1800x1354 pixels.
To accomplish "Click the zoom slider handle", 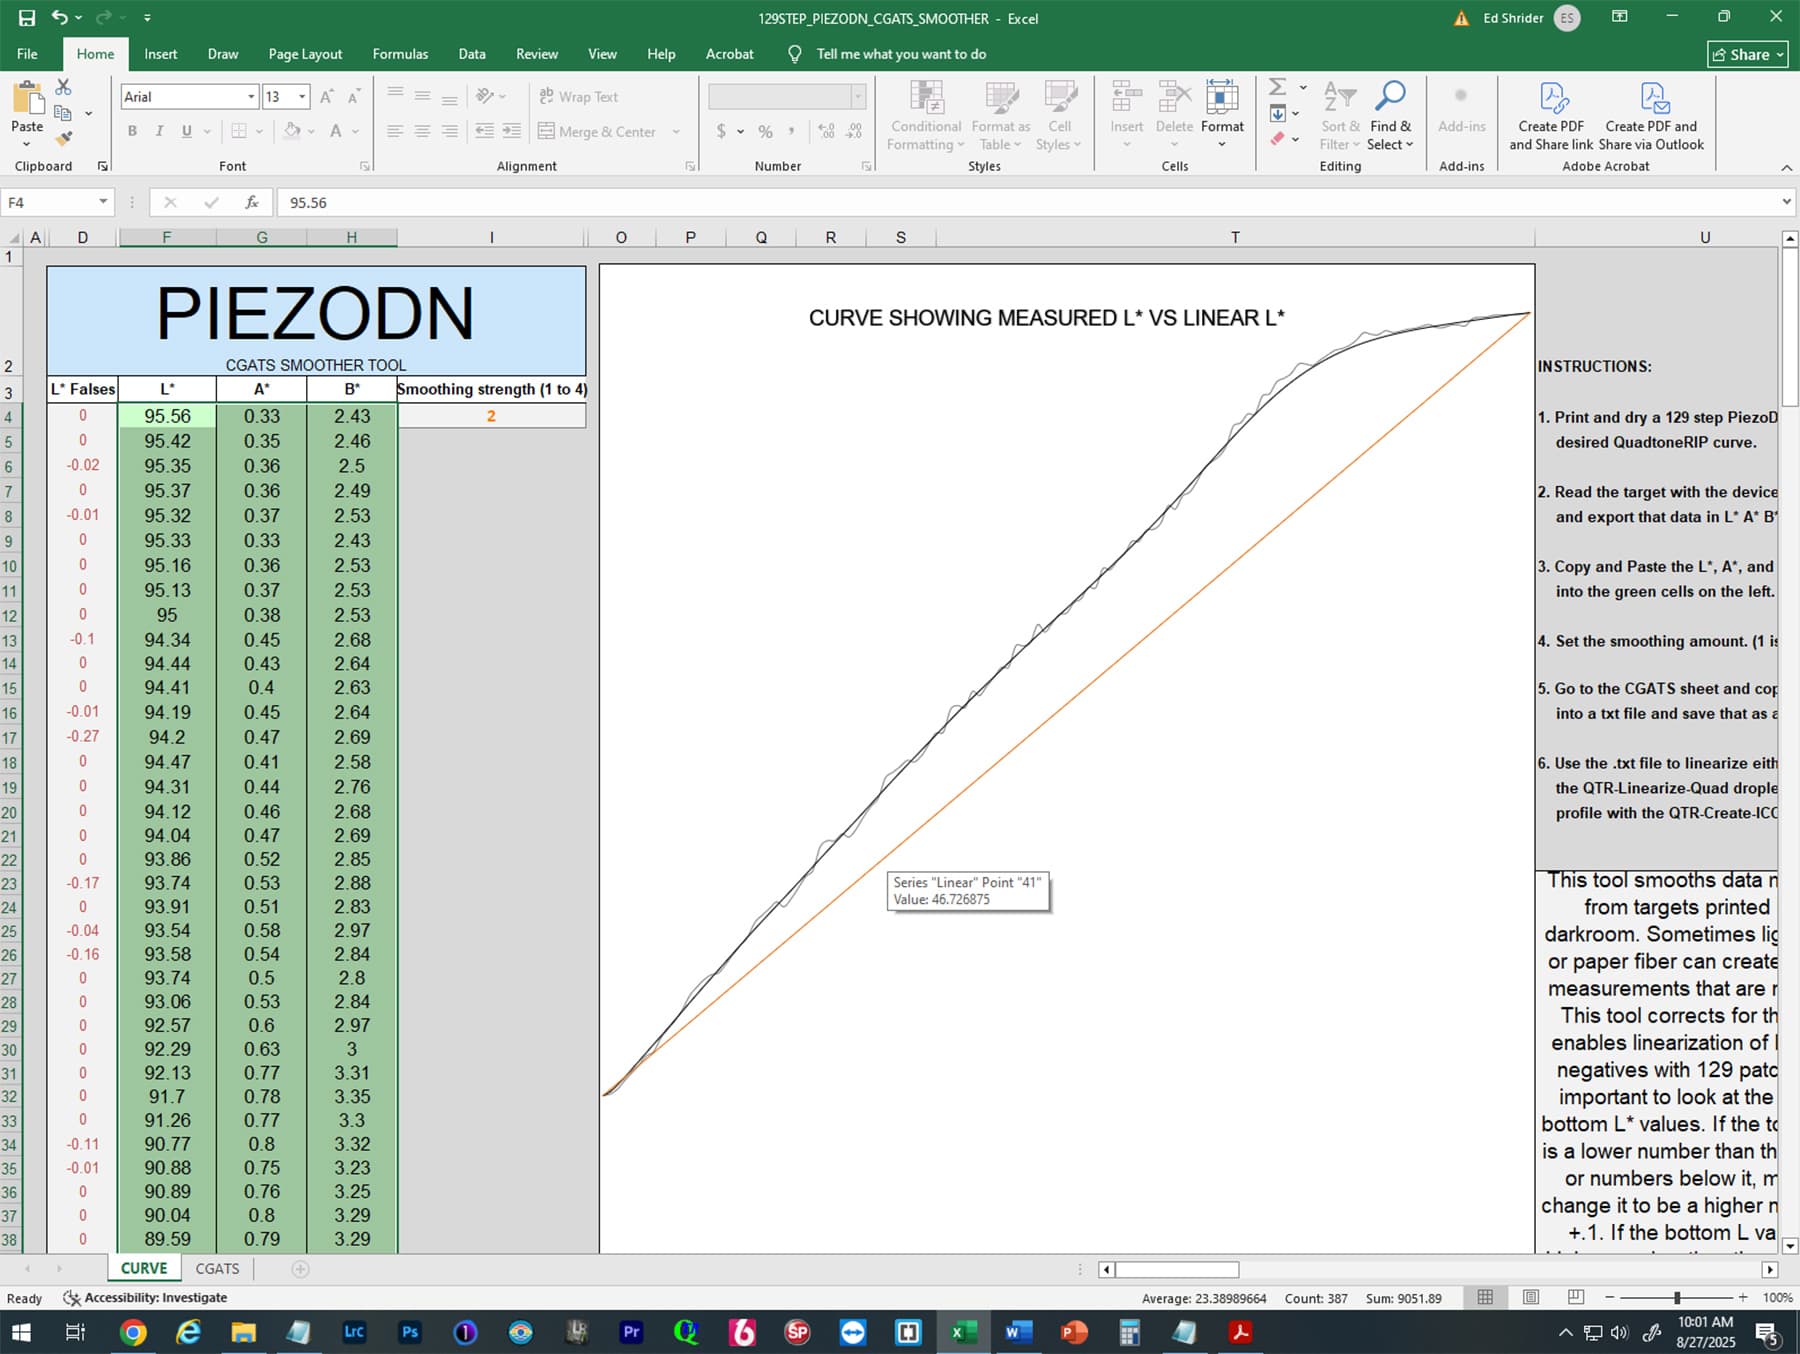I will [x=1677, y=1297].
